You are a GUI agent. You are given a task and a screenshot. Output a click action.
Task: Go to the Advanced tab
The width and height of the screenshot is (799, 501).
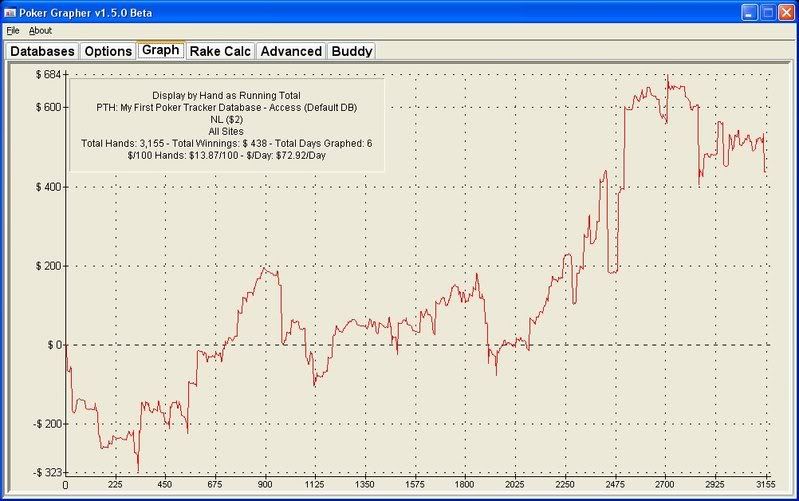290,51
